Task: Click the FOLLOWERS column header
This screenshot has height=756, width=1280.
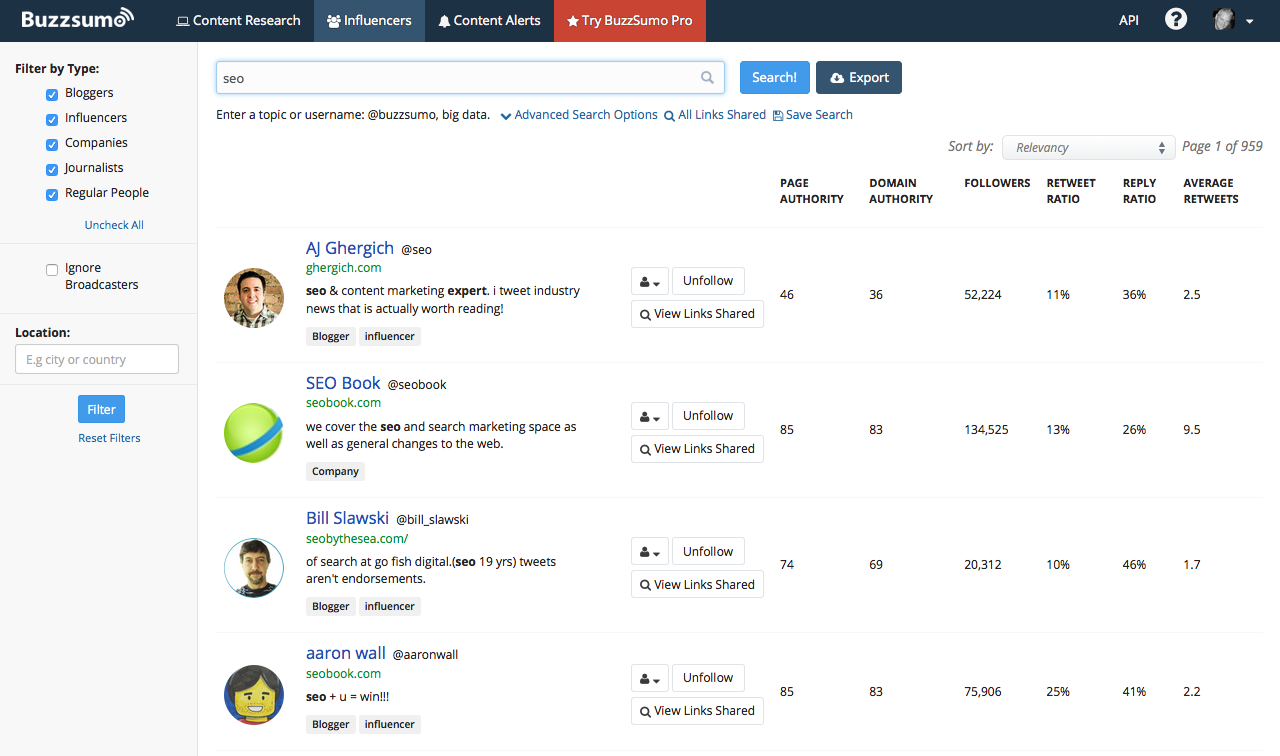Action: 997,183
